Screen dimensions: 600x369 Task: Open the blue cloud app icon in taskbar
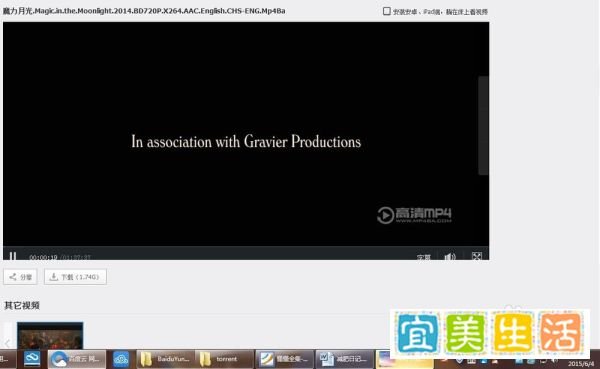tap(121, 359)
